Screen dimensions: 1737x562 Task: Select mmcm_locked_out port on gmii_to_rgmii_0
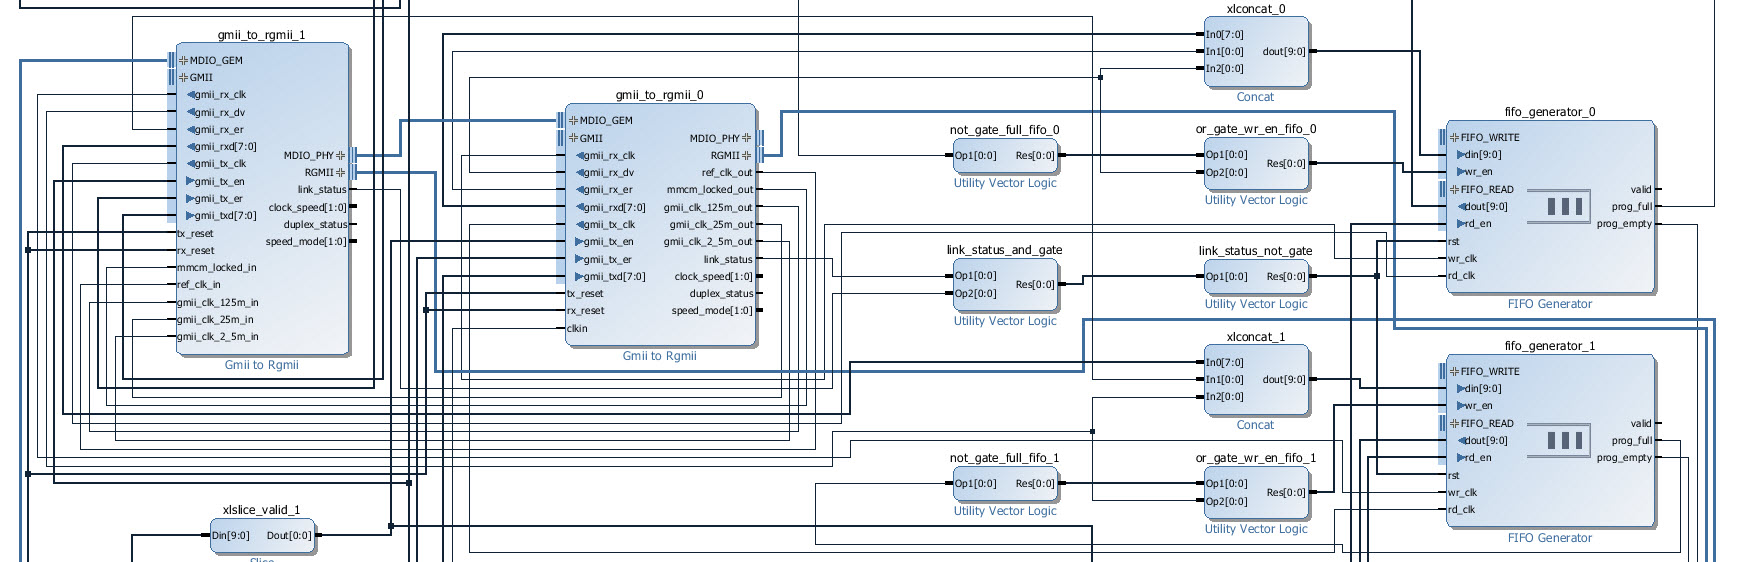point(710,189)
